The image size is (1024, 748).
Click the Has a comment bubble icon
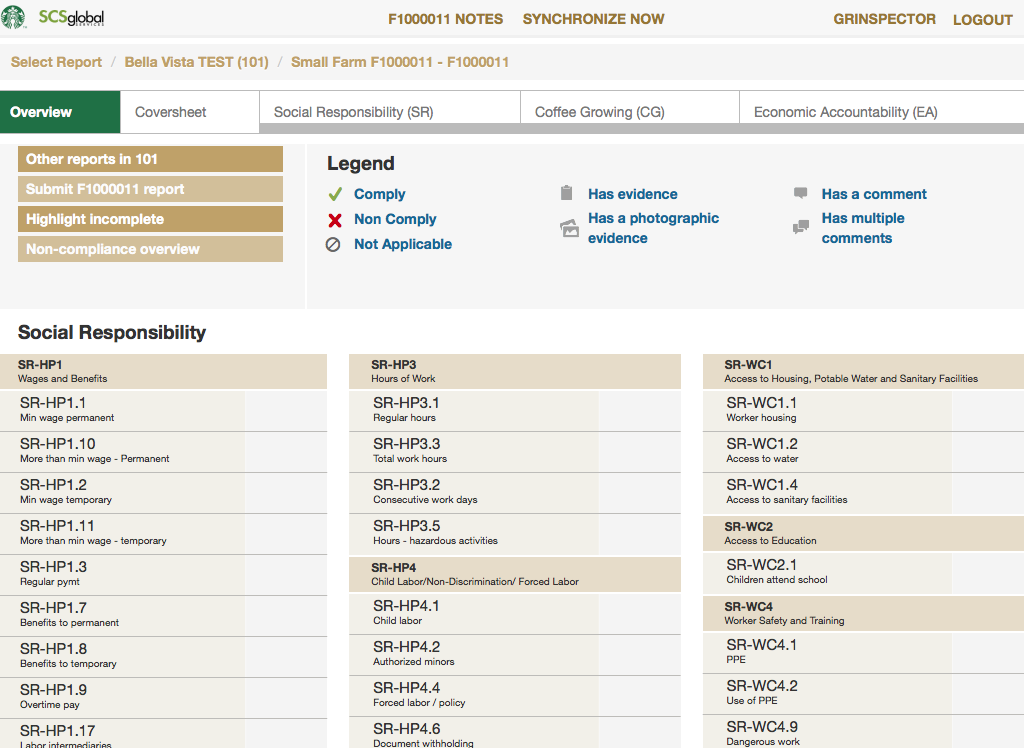(801, 194)
